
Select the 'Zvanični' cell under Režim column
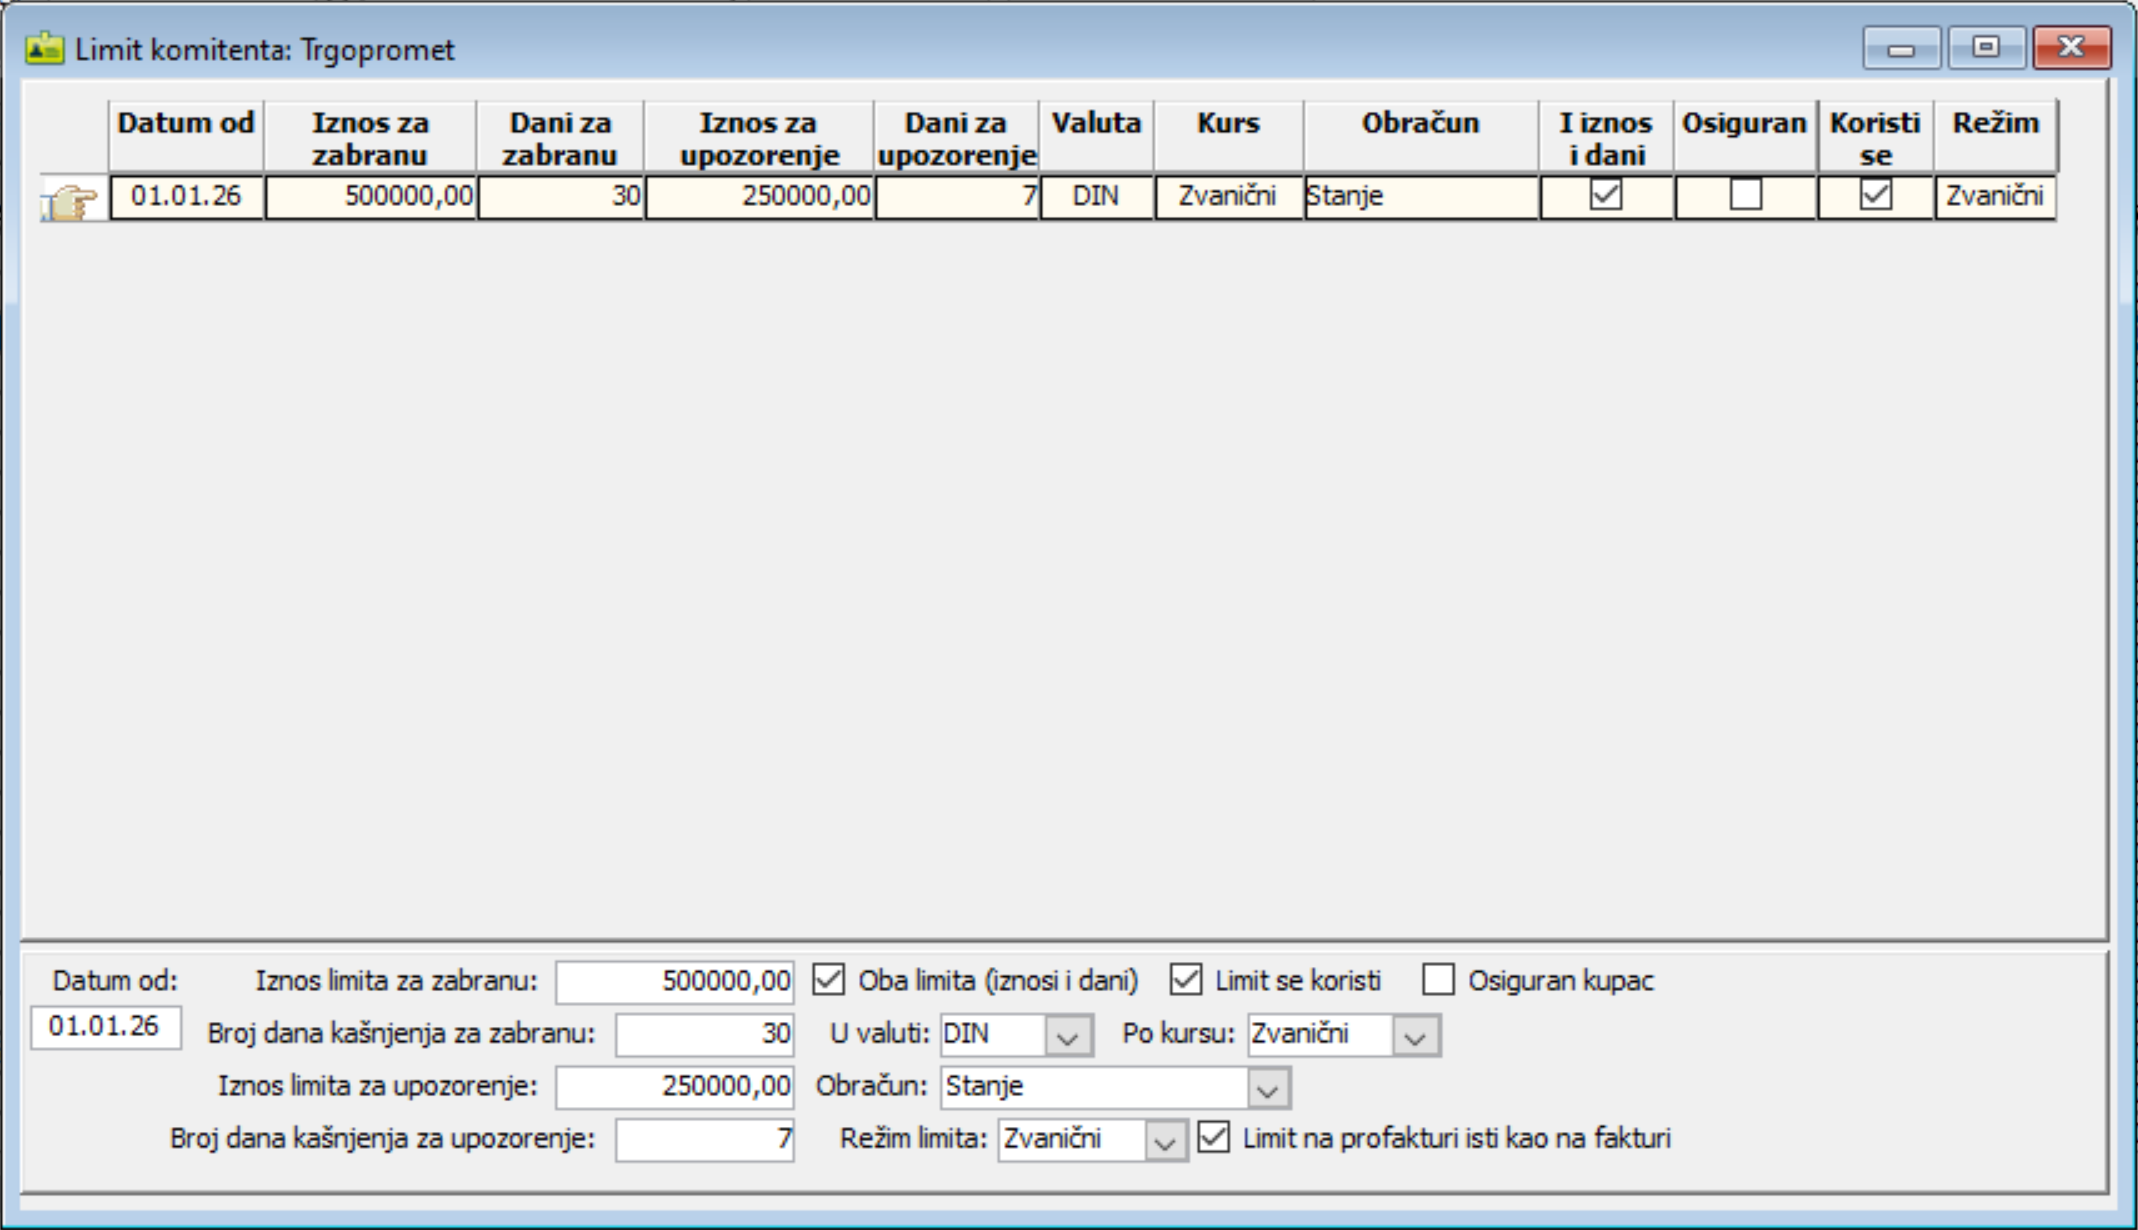tap(1996, 196)
